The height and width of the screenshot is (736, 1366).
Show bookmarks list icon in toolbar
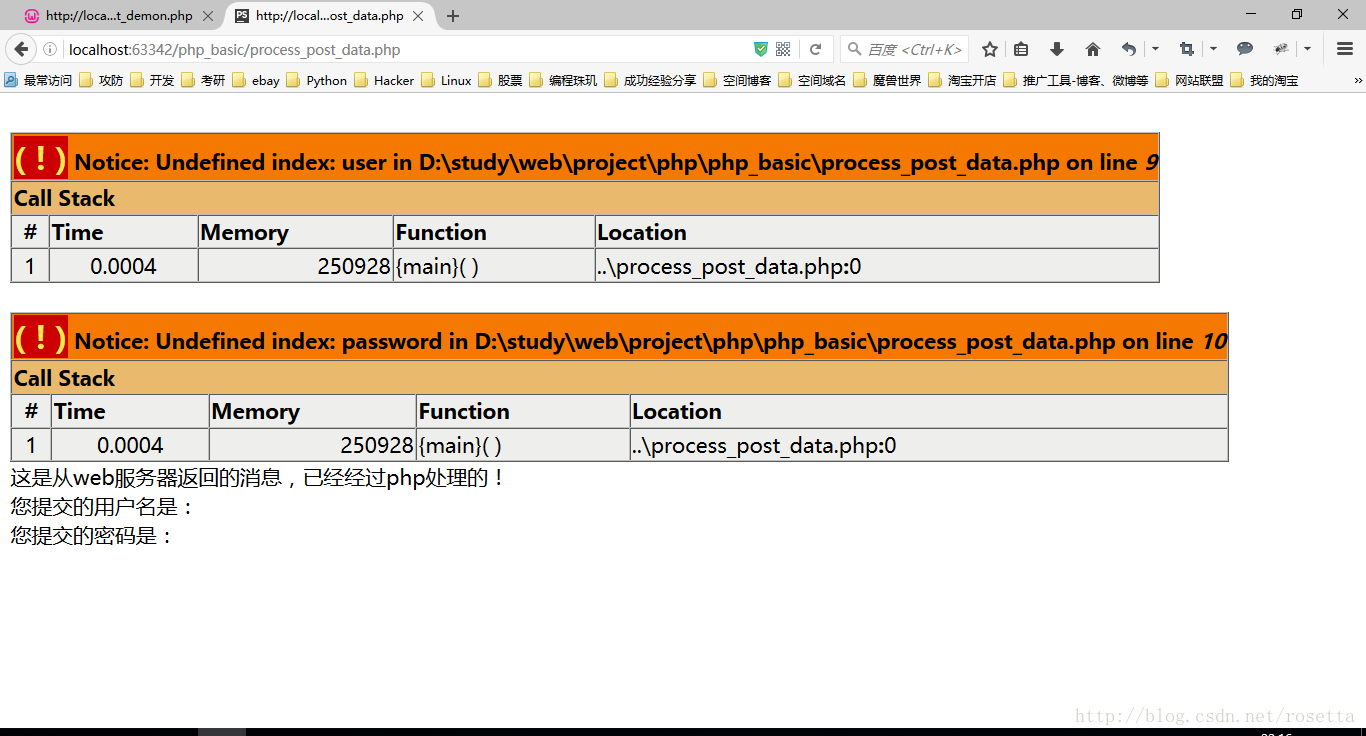(1021, 49)
